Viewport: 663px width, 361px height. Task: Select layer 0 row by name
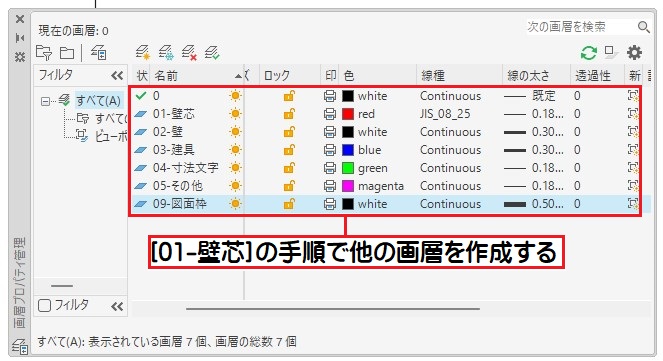click(156, 96)
